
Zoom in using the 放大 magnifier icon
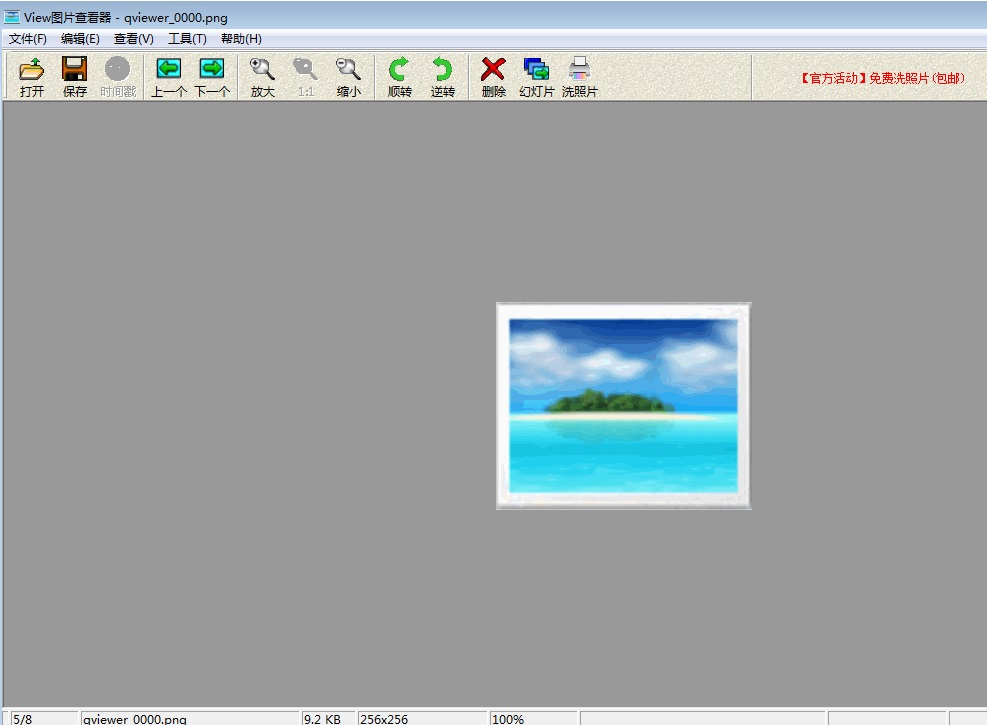262,75
